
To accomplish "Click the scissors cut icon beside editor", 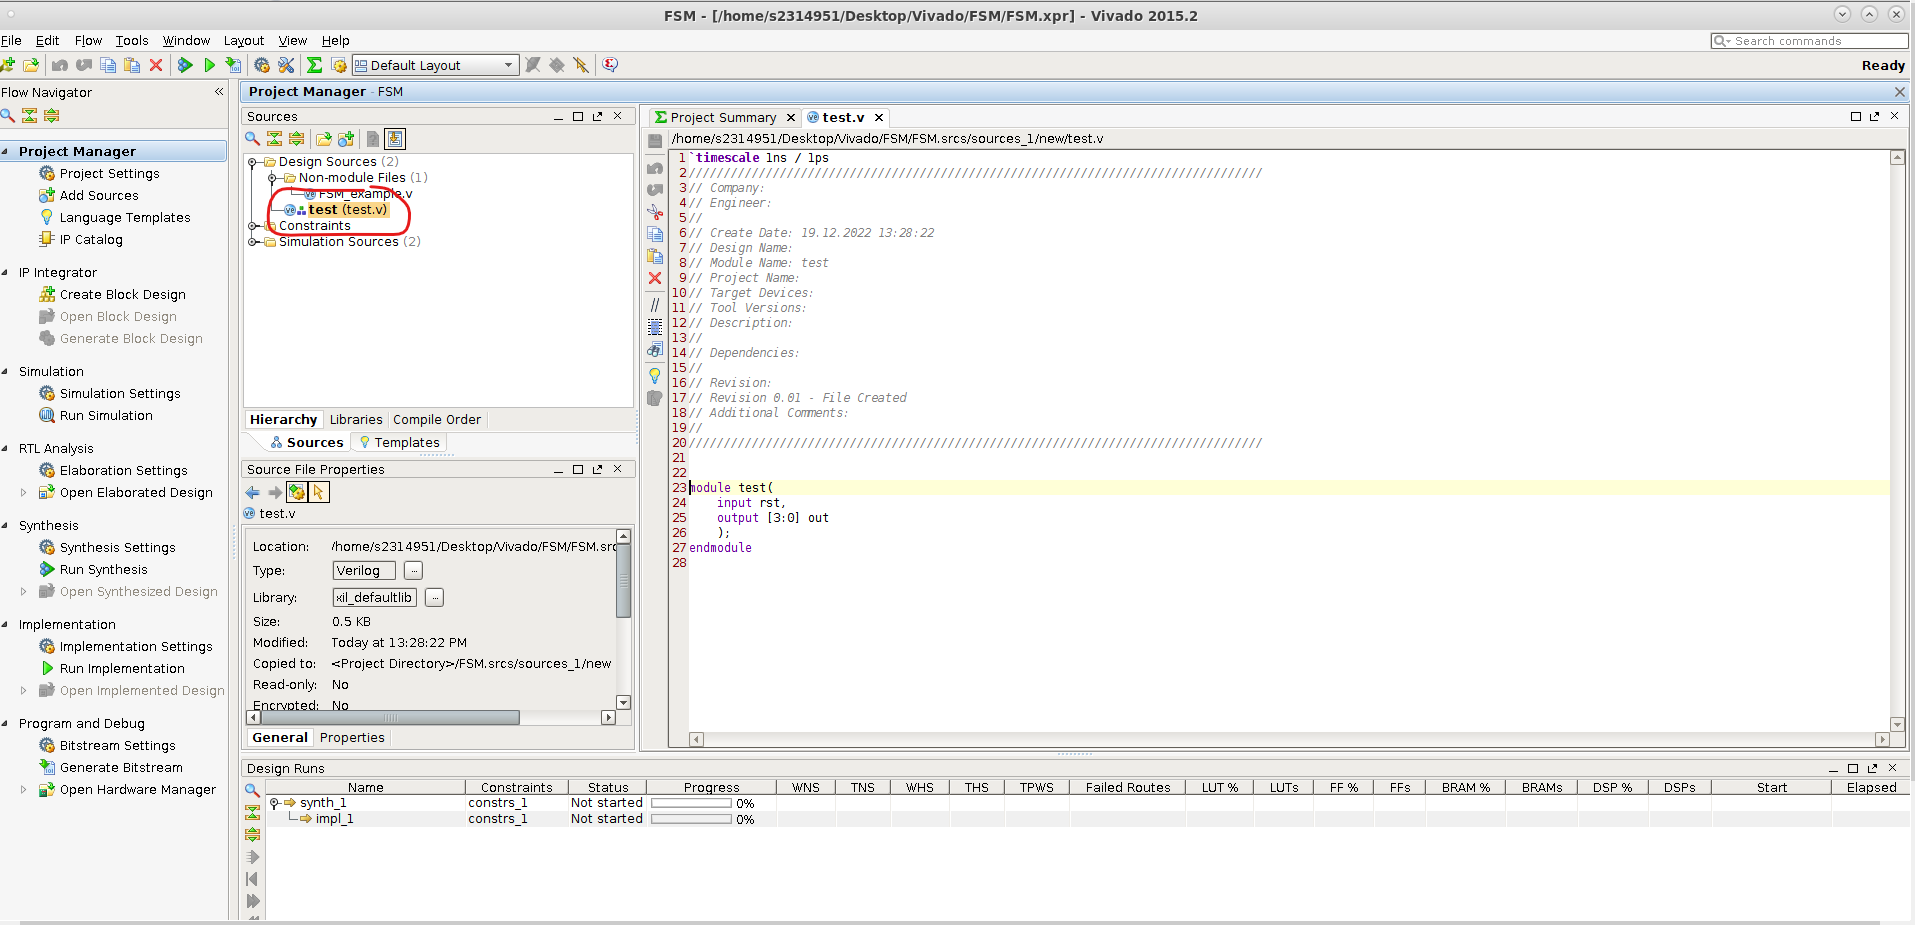I will click(655, 212).
